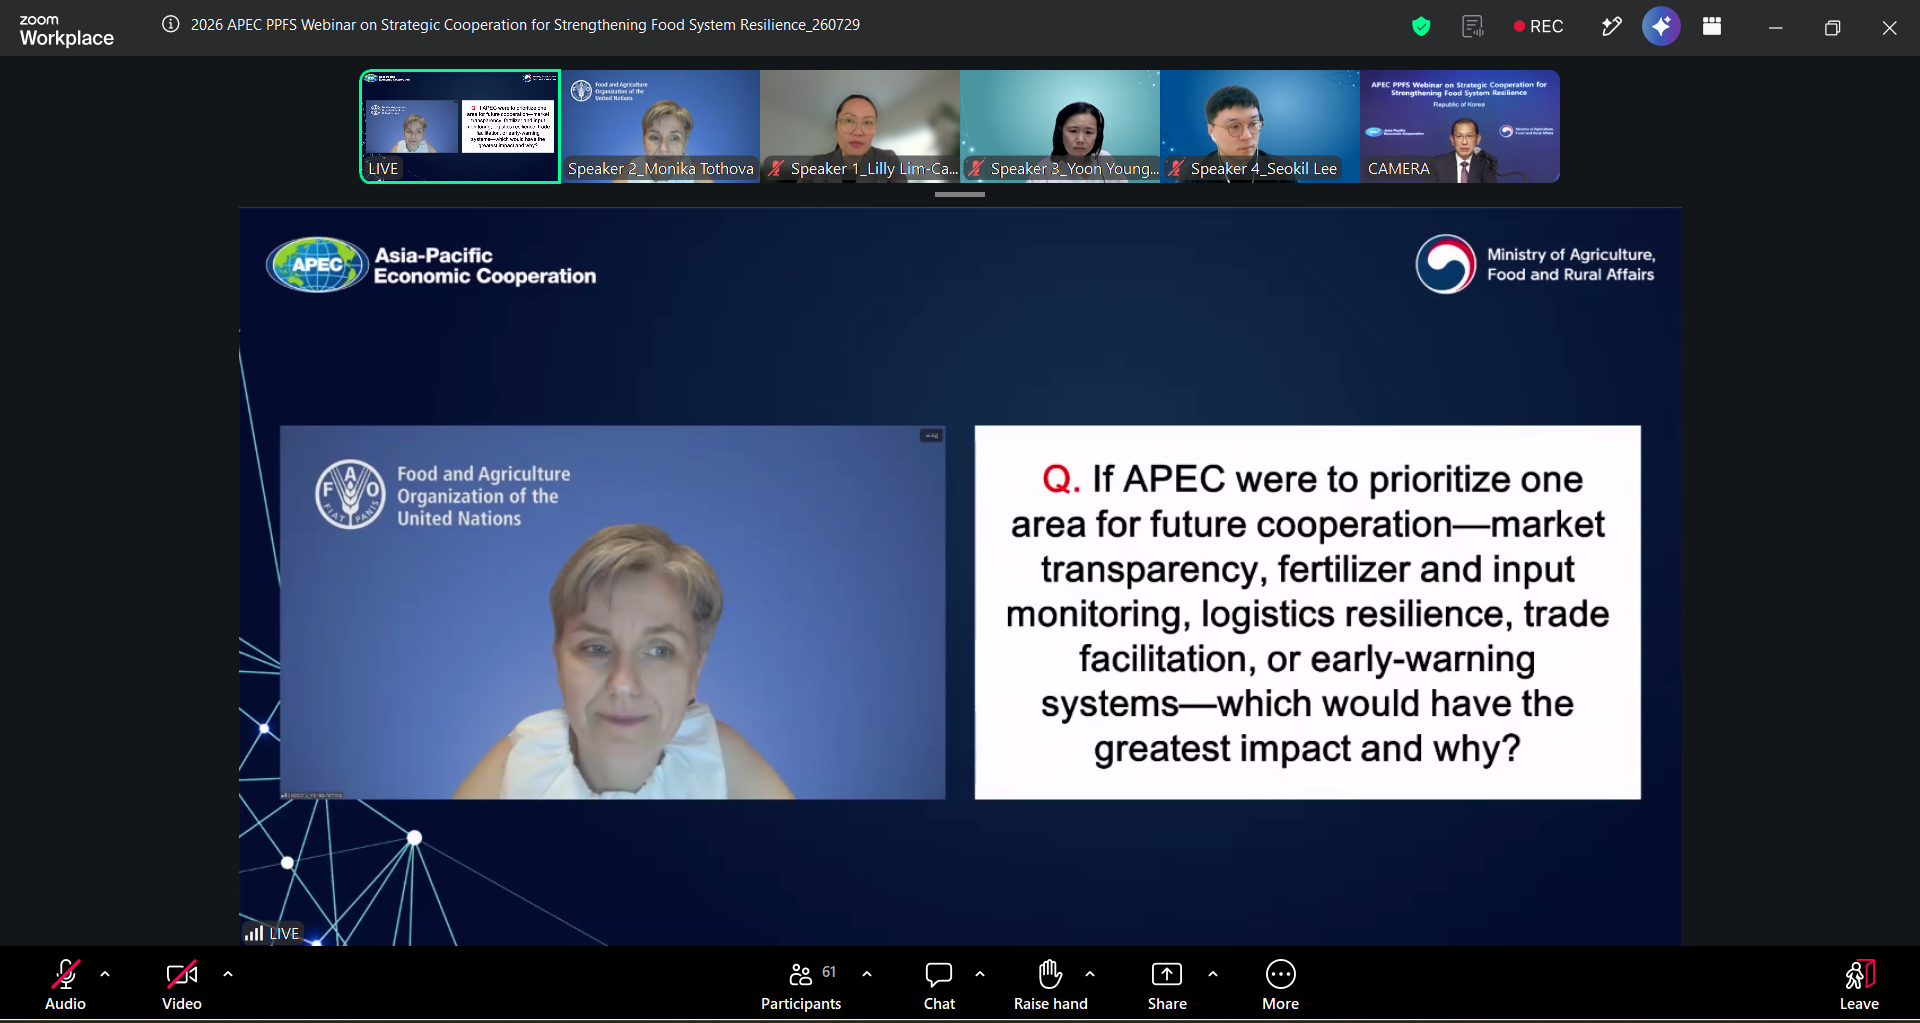The height and width of the screenshot is (1023, 1920).
Task: Expand participants options arrow
Action: 867,974
